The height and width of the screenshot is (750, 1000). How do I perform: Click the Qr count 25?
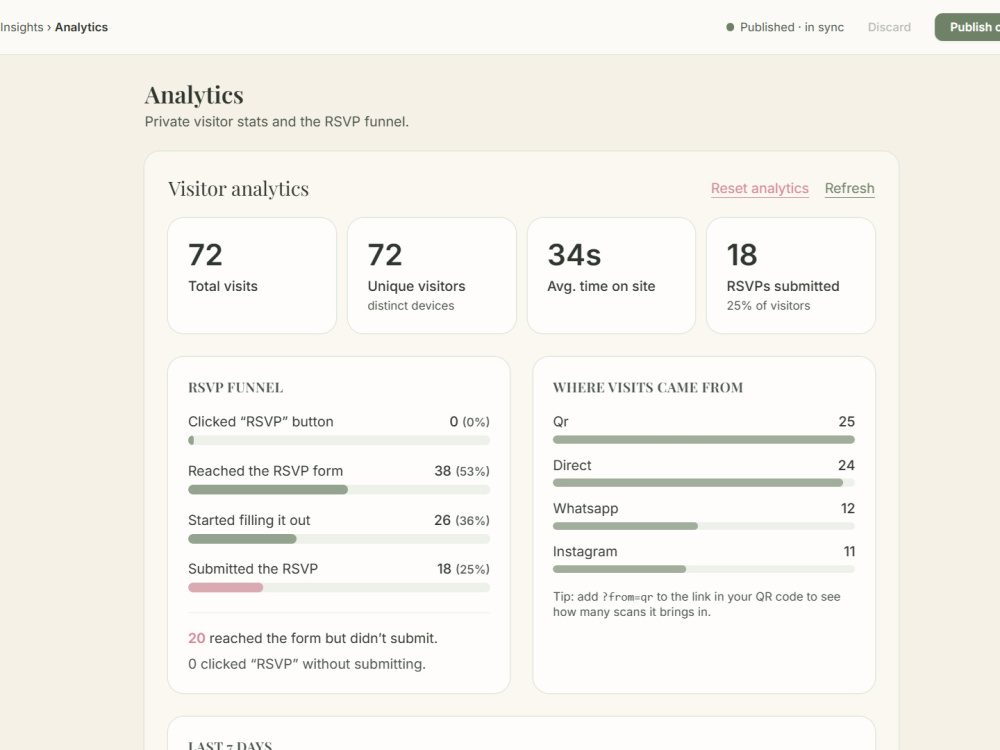(x=846, y=422)
